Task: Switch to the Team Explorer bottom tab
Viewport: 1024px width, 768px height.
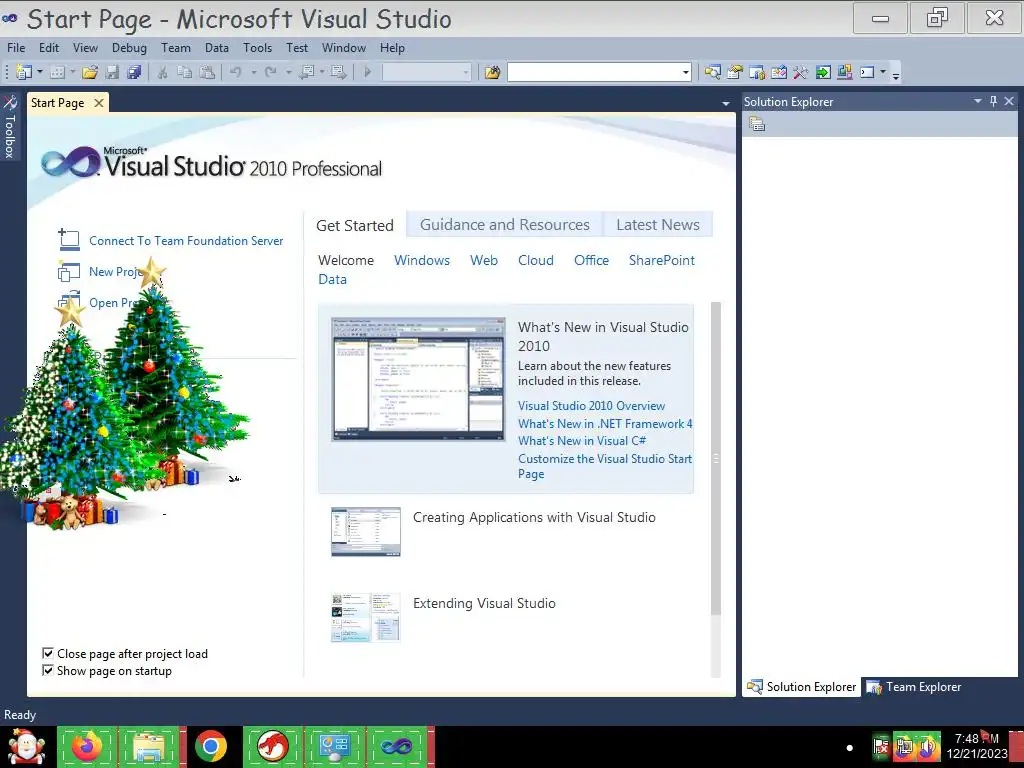Action: pos(914,687)
